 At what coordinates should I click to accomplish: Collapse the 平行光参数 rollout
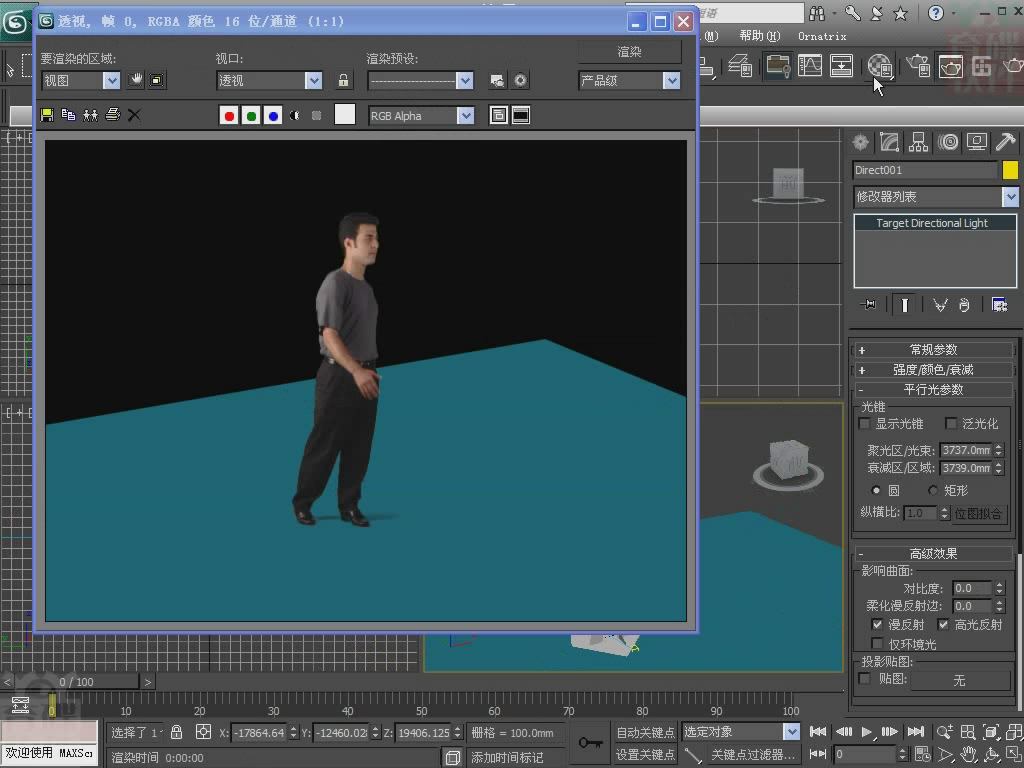click(933, 389)
